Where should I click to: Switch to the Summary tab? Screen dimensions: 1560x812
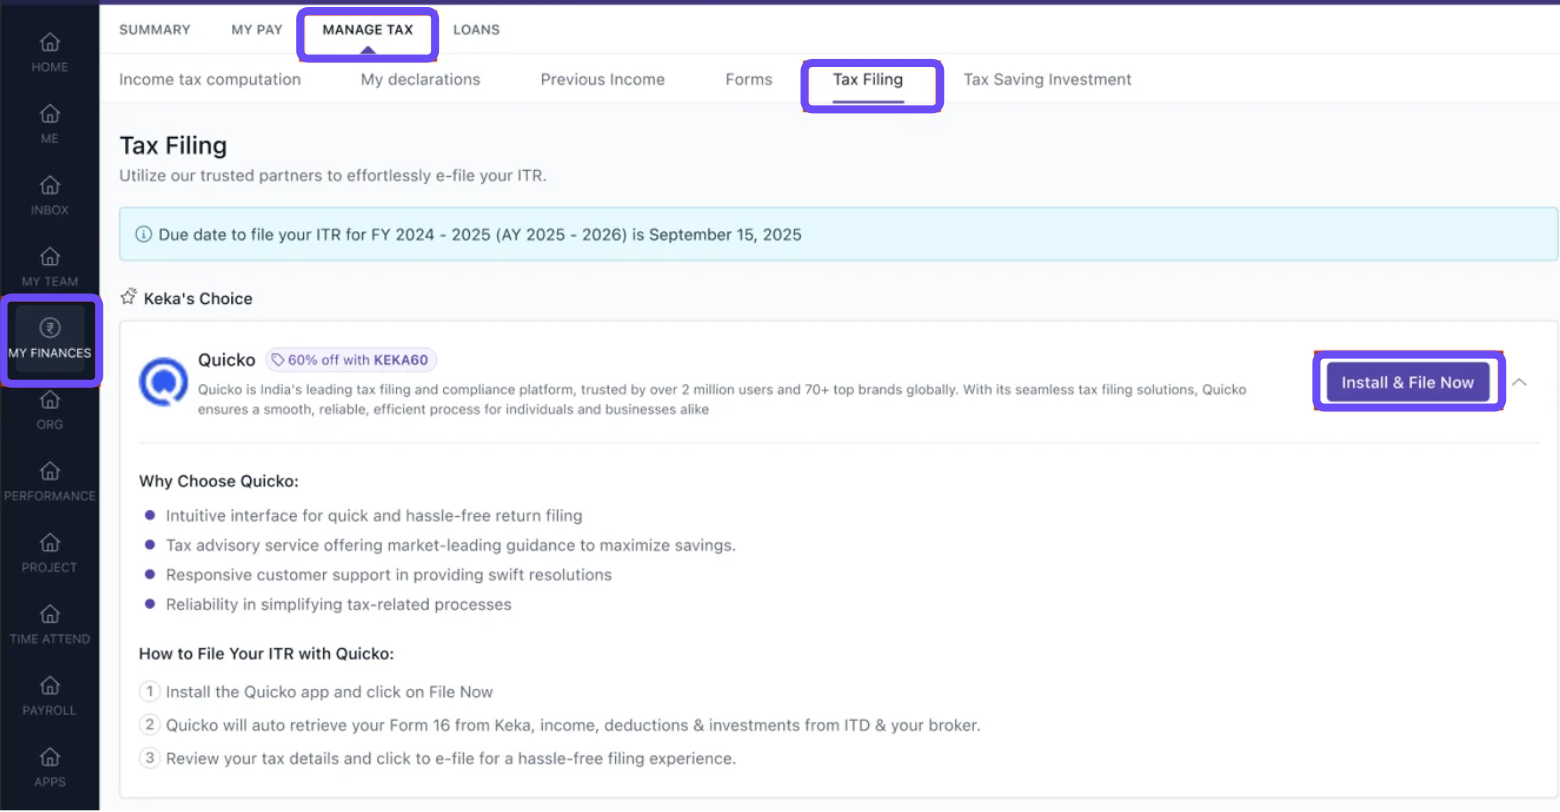[154, 30]
